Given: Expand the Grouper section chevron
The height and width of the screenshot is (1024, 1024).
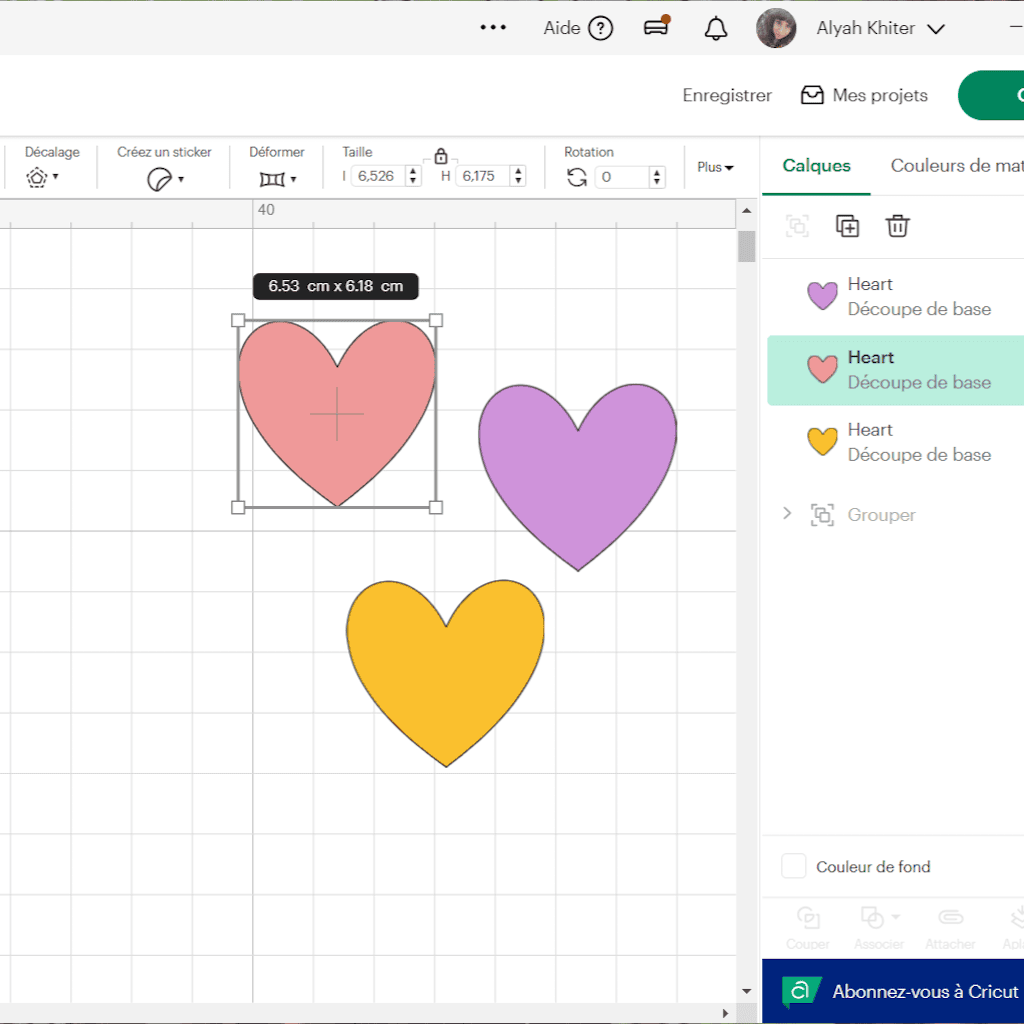Looking at the screenshot, I should (x=787, y=513).
